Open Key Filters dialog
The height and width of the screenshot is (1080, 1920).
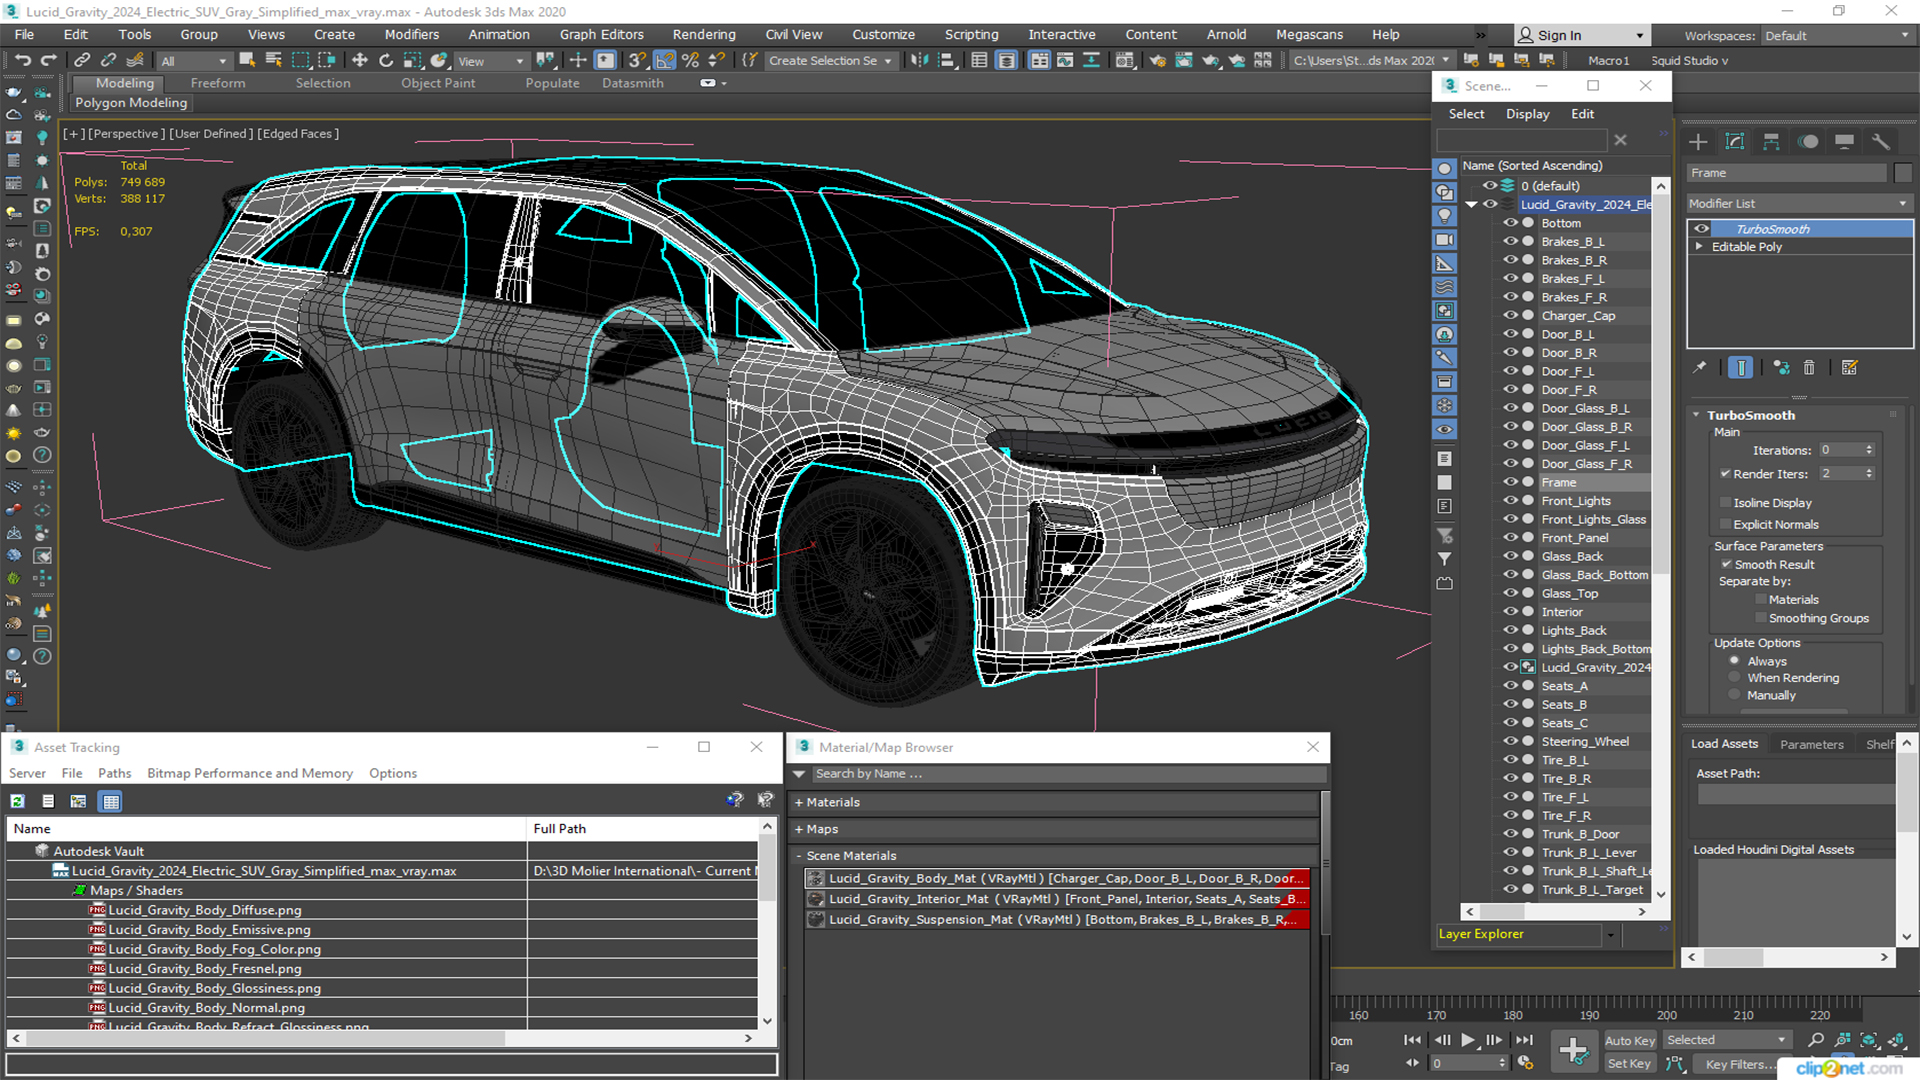click(1739, 1064)
